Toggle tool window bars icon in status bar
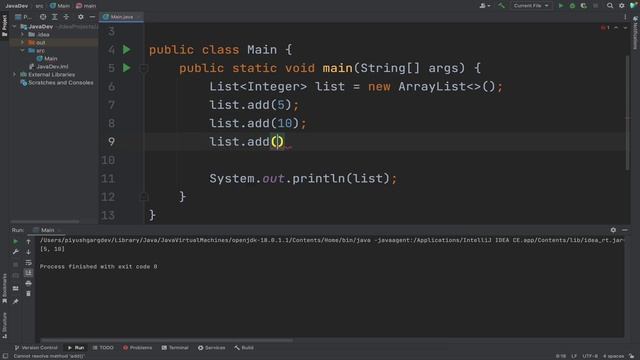The height and width of the screenshot is (360, 640). pos(5,356)
